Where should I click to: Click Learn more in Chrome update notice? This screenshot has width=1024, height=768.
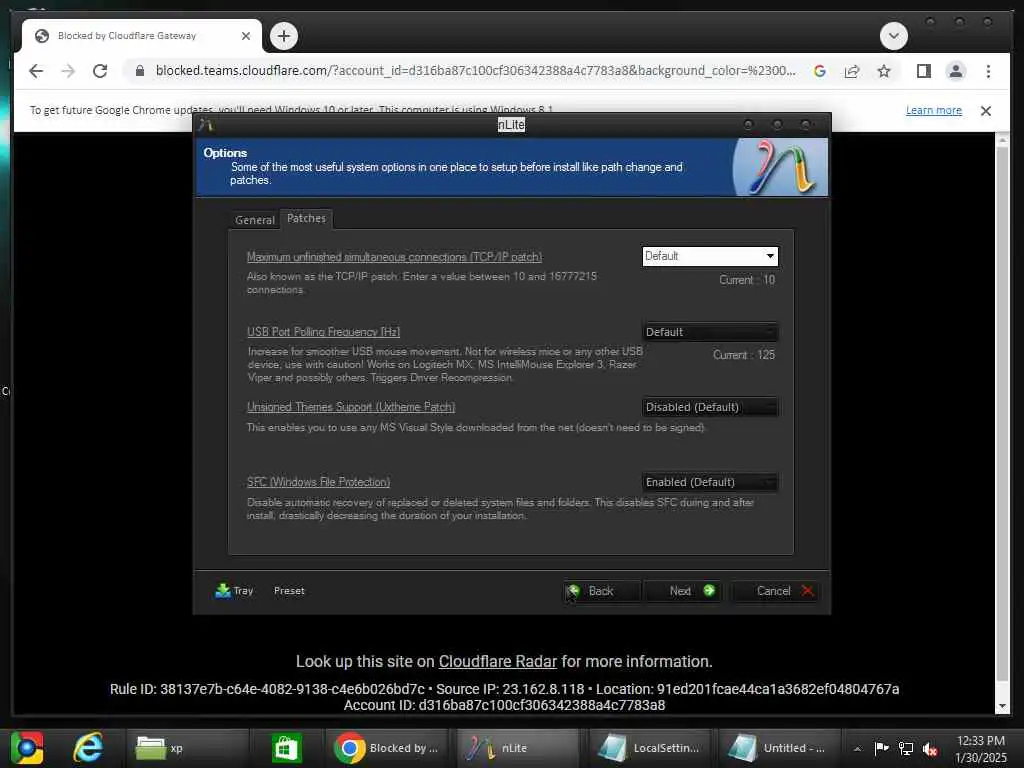point(934,110)
